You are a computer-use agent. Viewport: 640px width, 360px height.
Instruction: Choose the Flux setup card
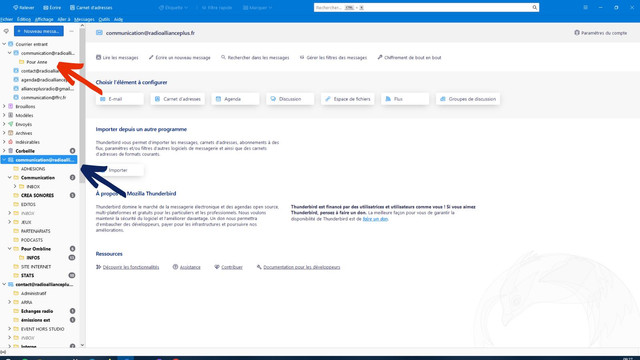click(405, 99)
